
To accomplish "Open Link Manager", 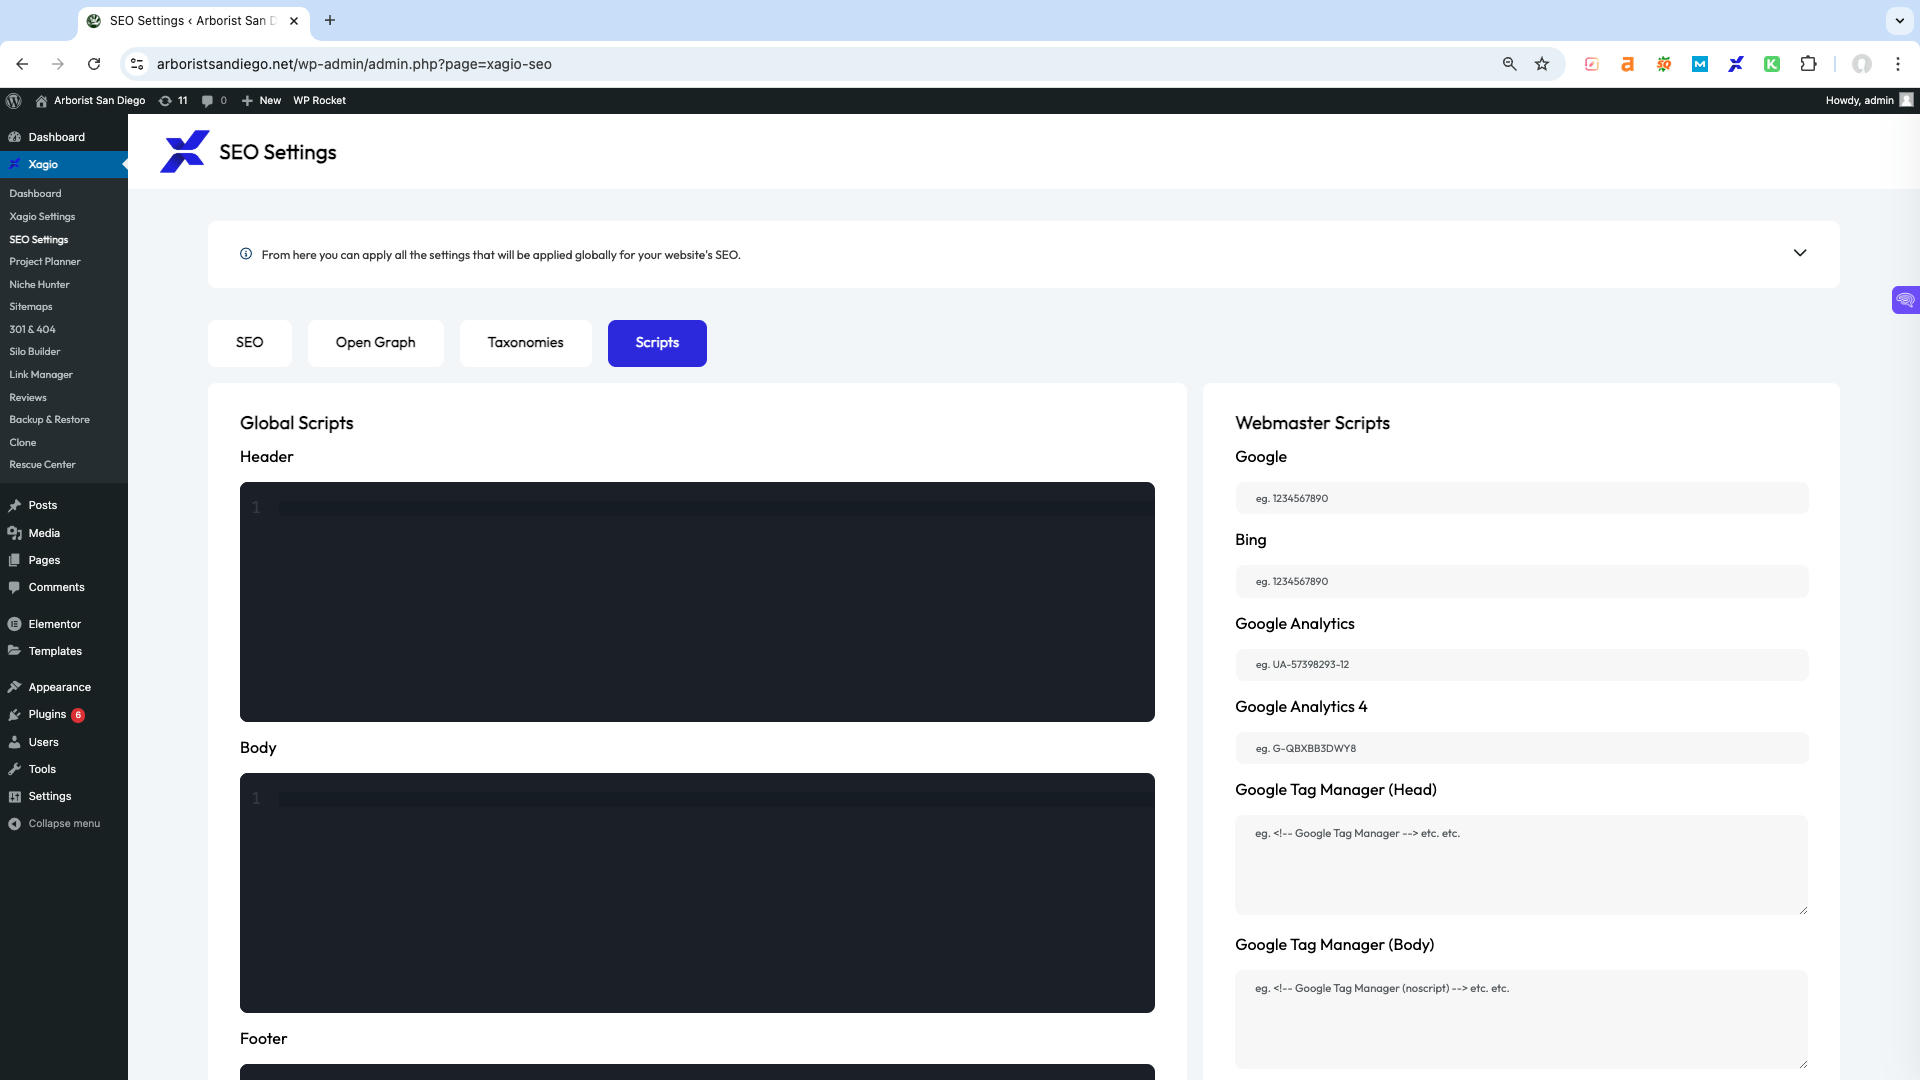I will tap(41, 375).
